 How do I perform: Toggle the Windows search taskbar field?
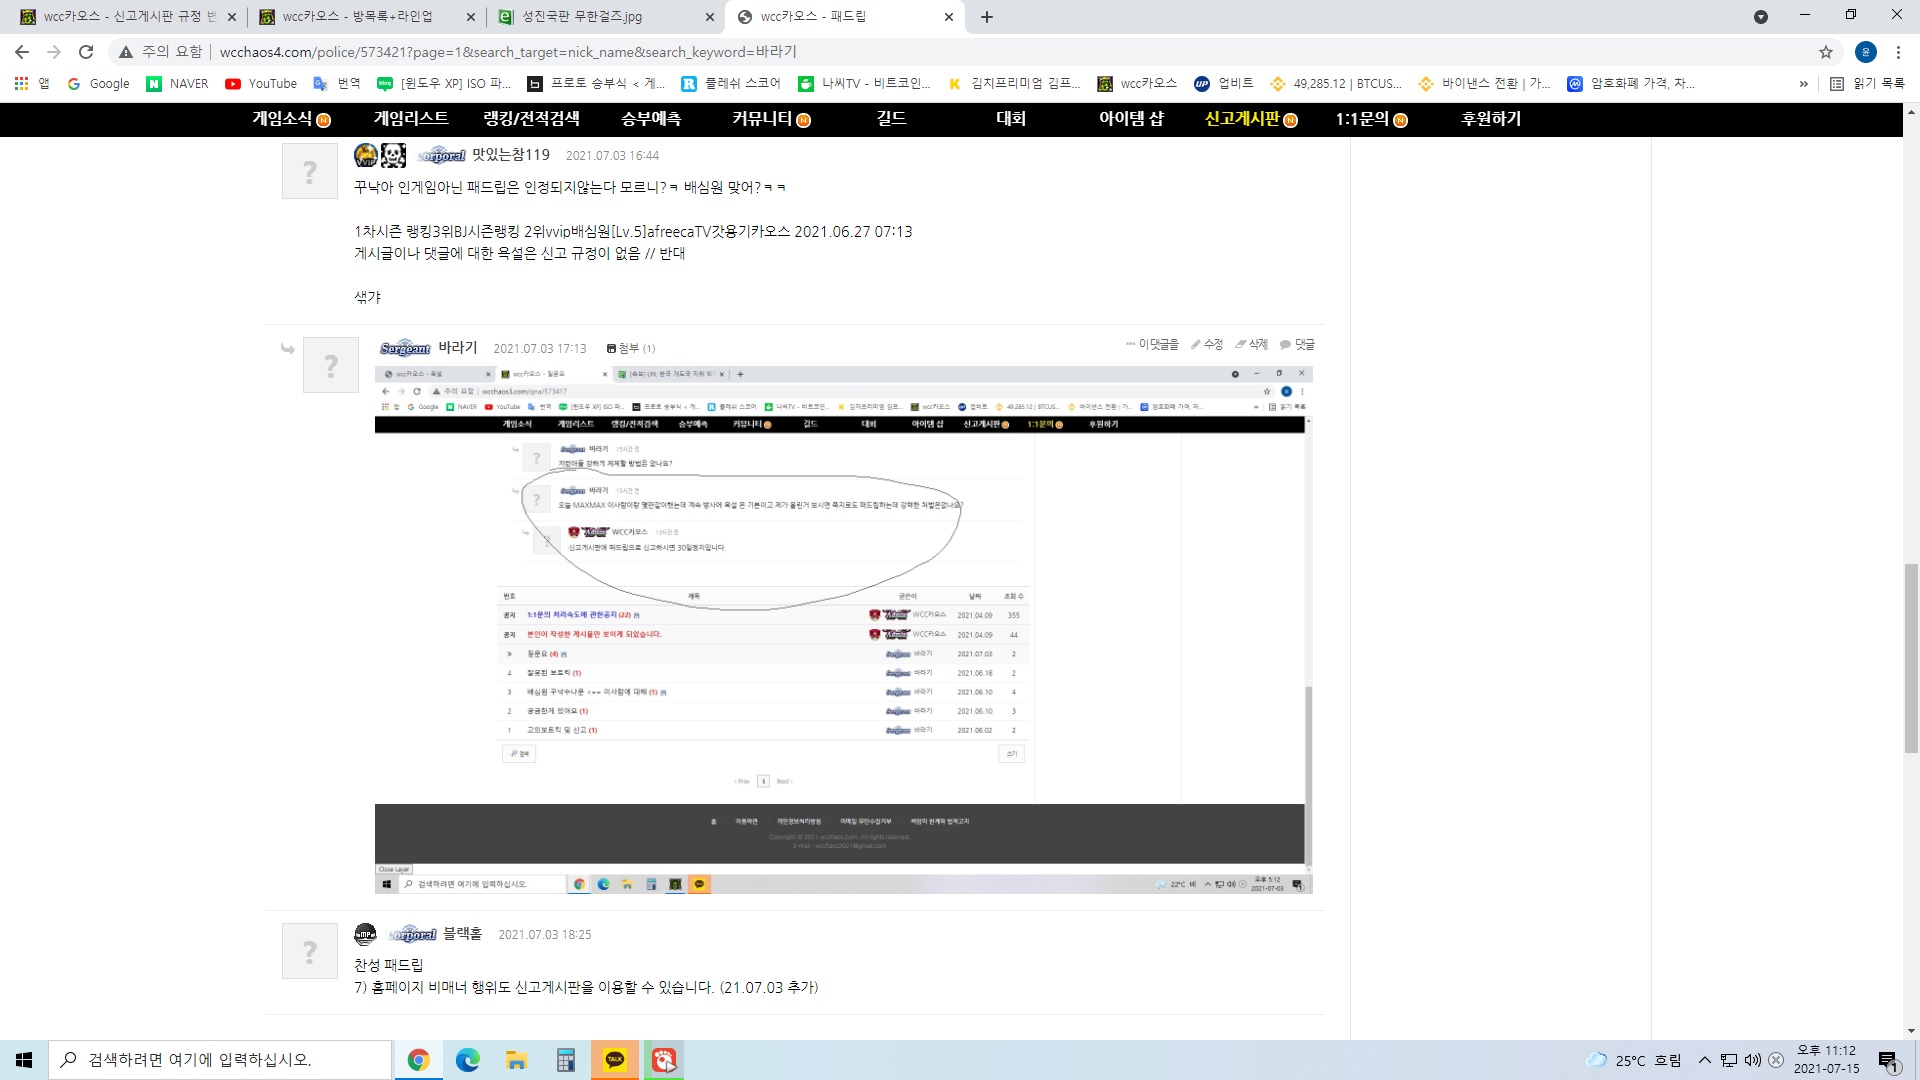[x=222, y=1059]
